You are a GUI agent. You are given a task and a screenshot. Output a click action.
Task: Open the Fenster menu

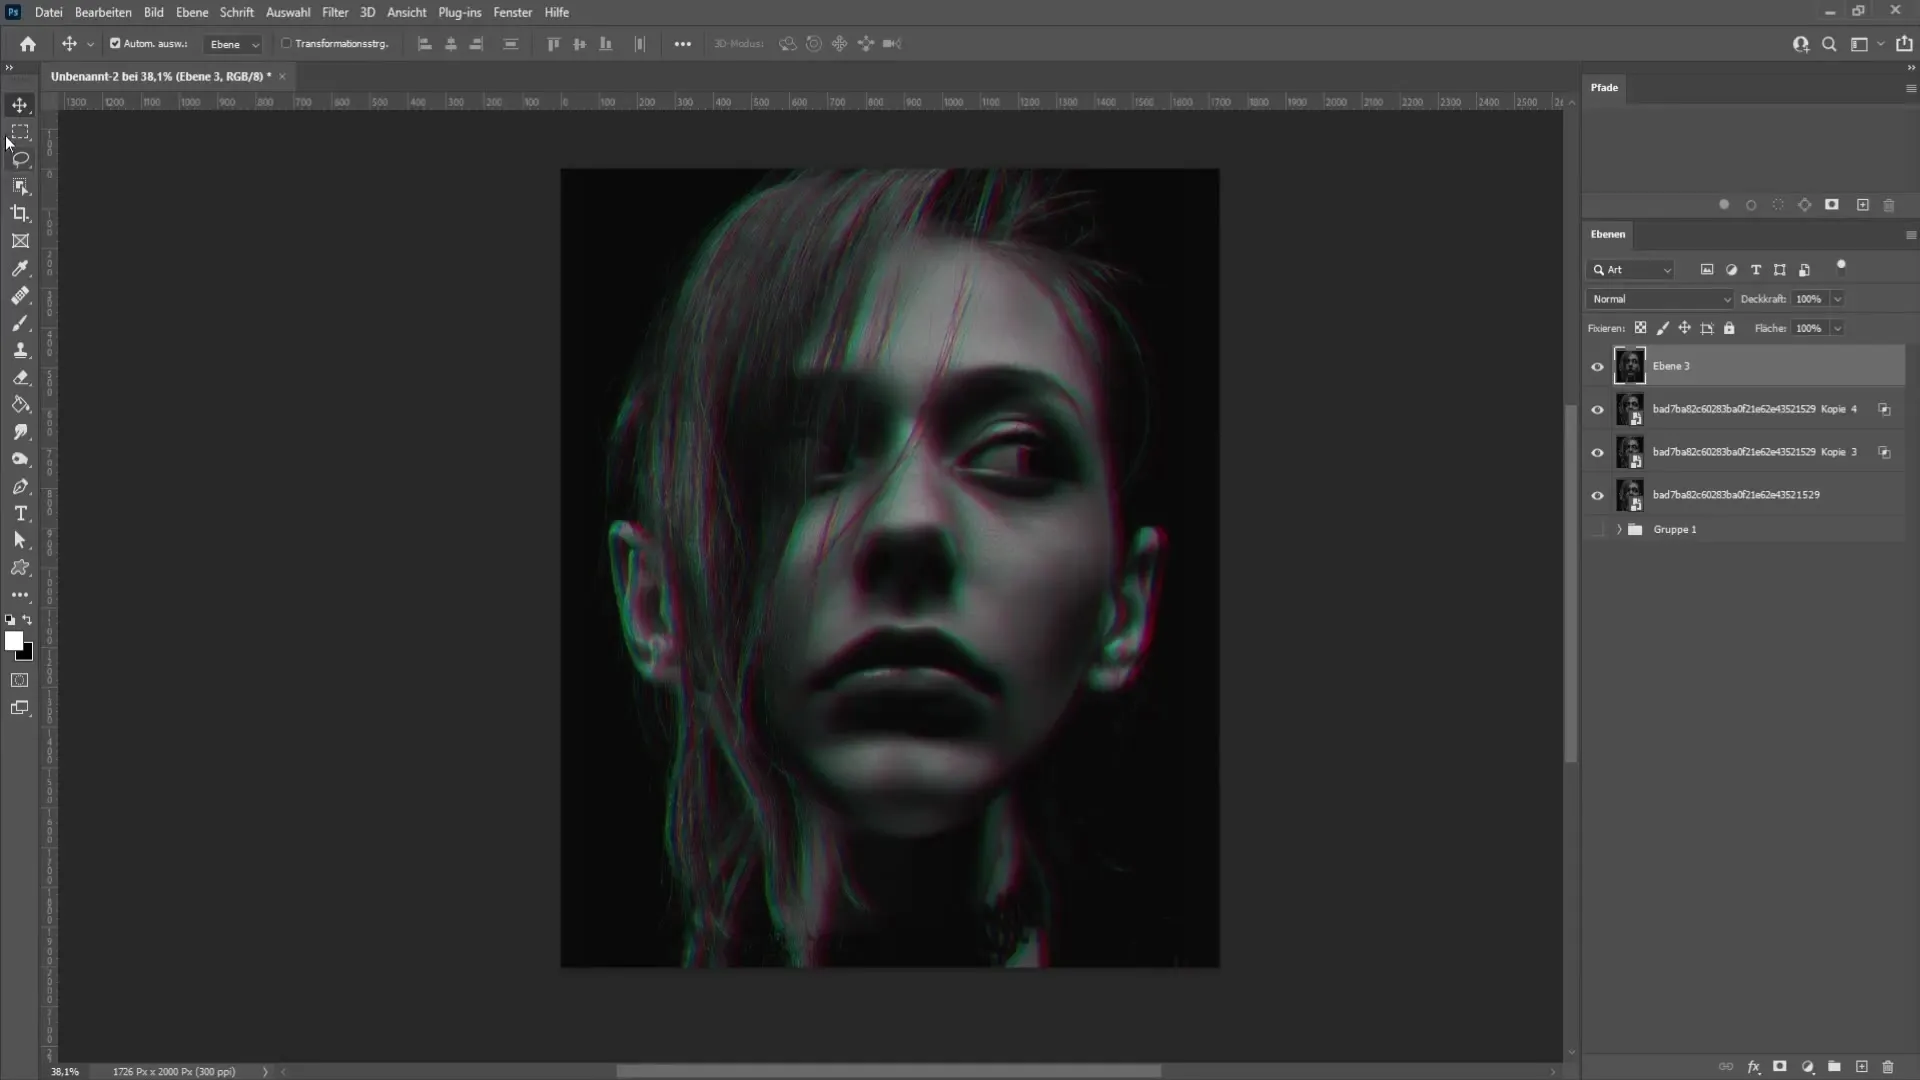coord(513,12)
